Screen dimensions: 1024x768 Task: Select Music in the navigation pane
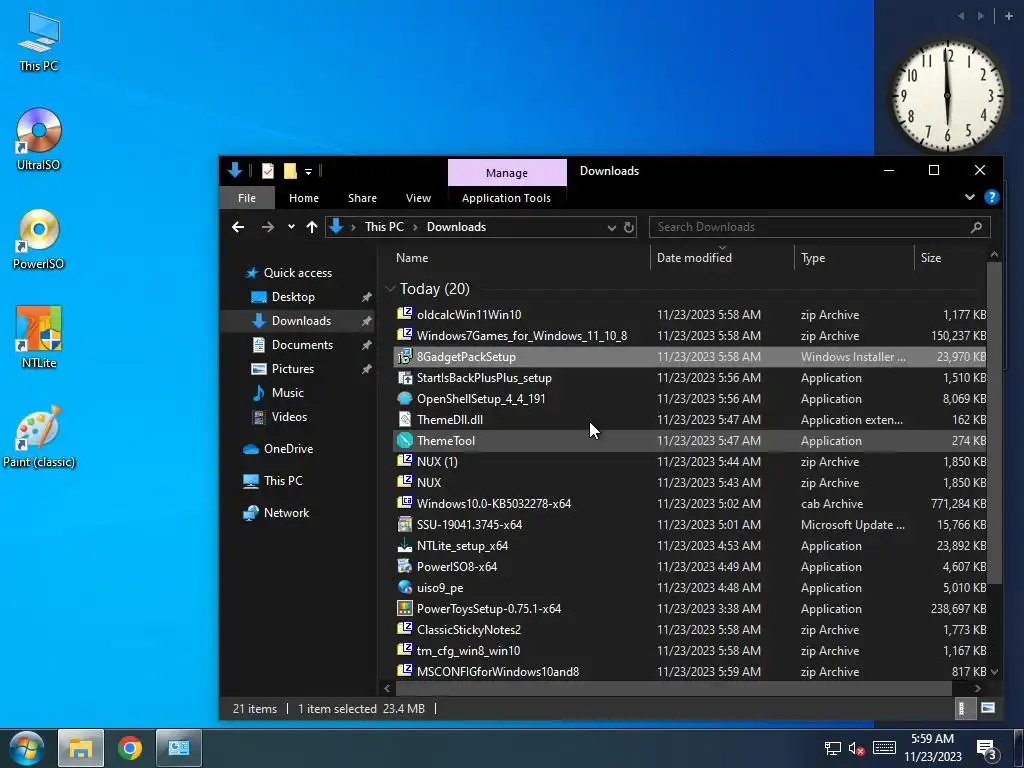(x=287, y=393)
